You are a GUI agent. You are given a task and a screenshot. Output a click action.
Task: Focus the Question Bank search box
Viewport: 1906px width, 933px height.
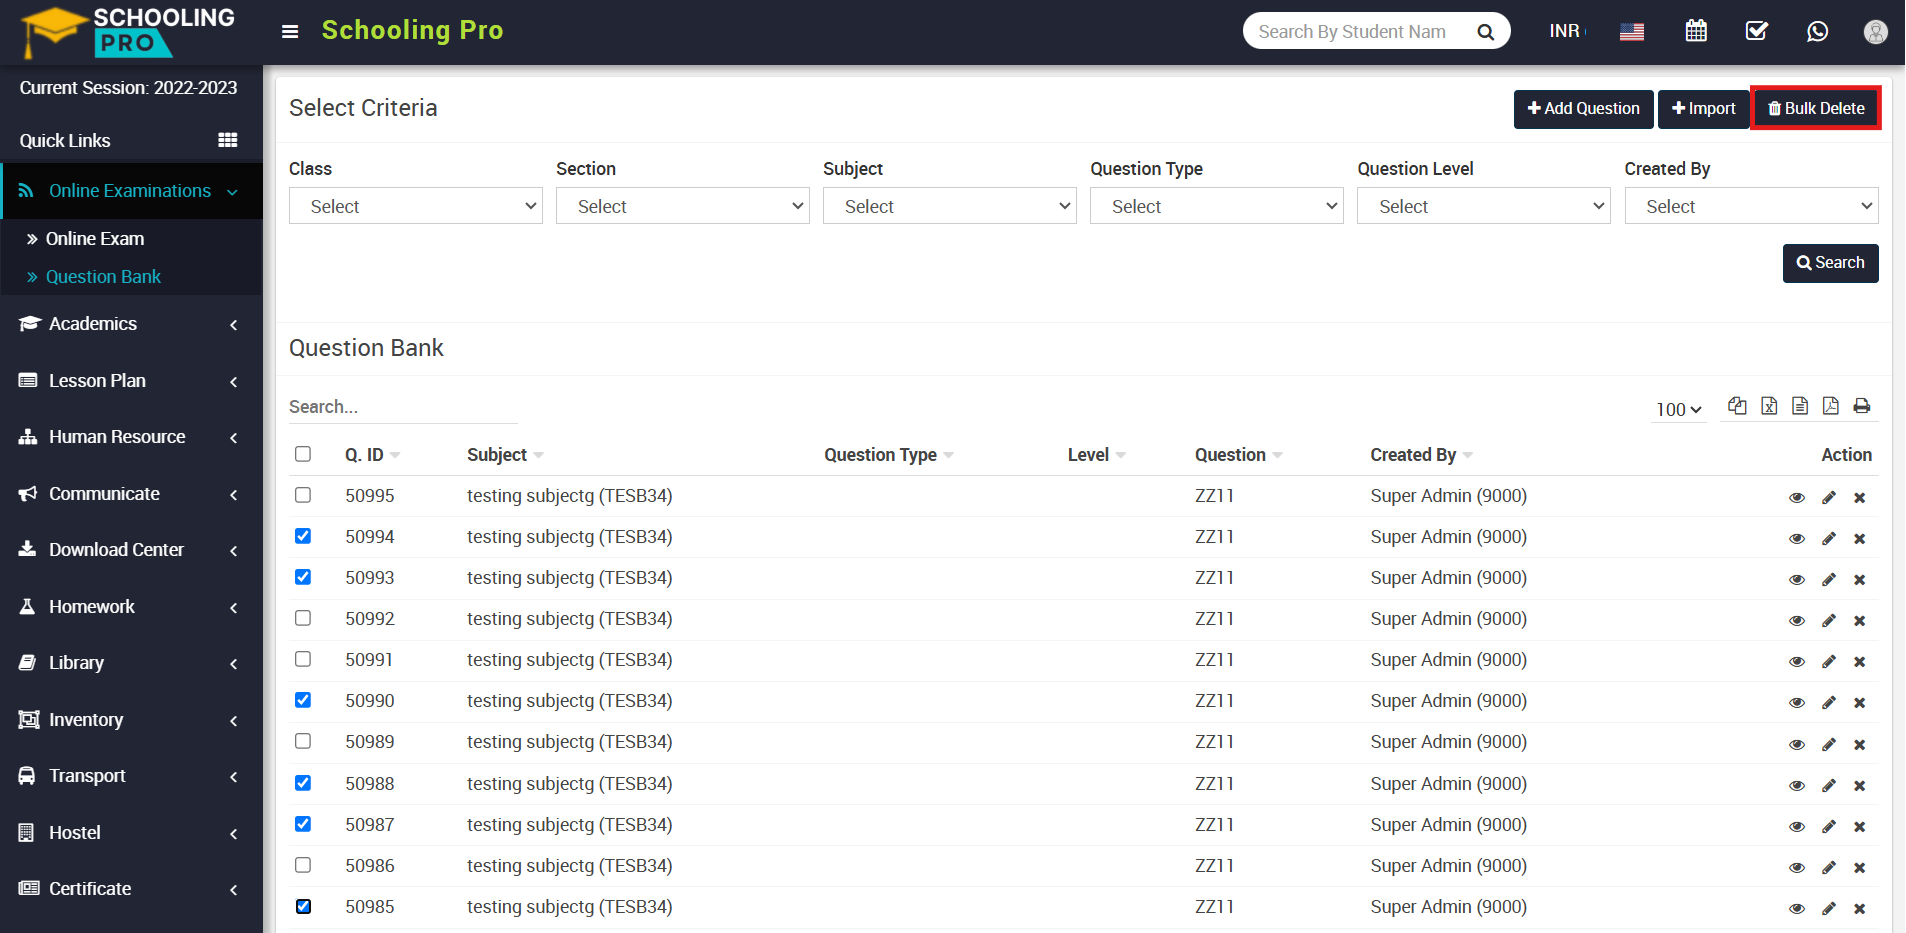[403, 407]
